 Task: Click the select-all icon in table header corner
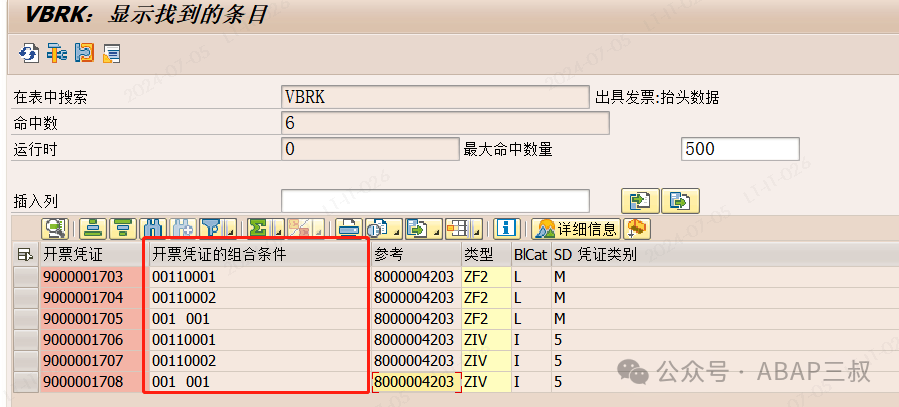(x=25, y=256)
